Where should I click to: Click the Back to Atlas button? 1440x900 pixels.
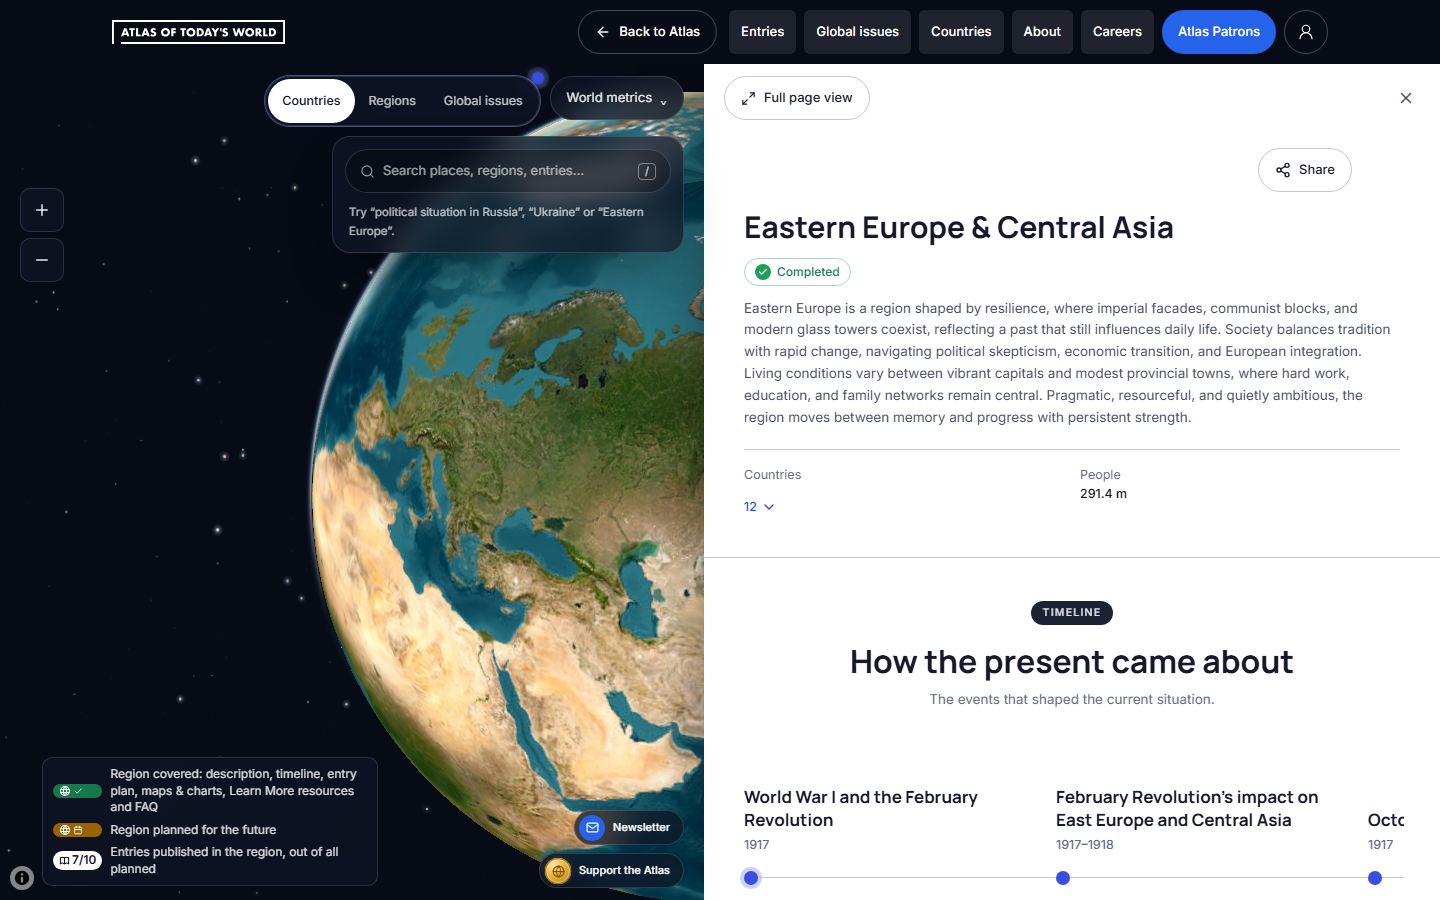(647, 32)
